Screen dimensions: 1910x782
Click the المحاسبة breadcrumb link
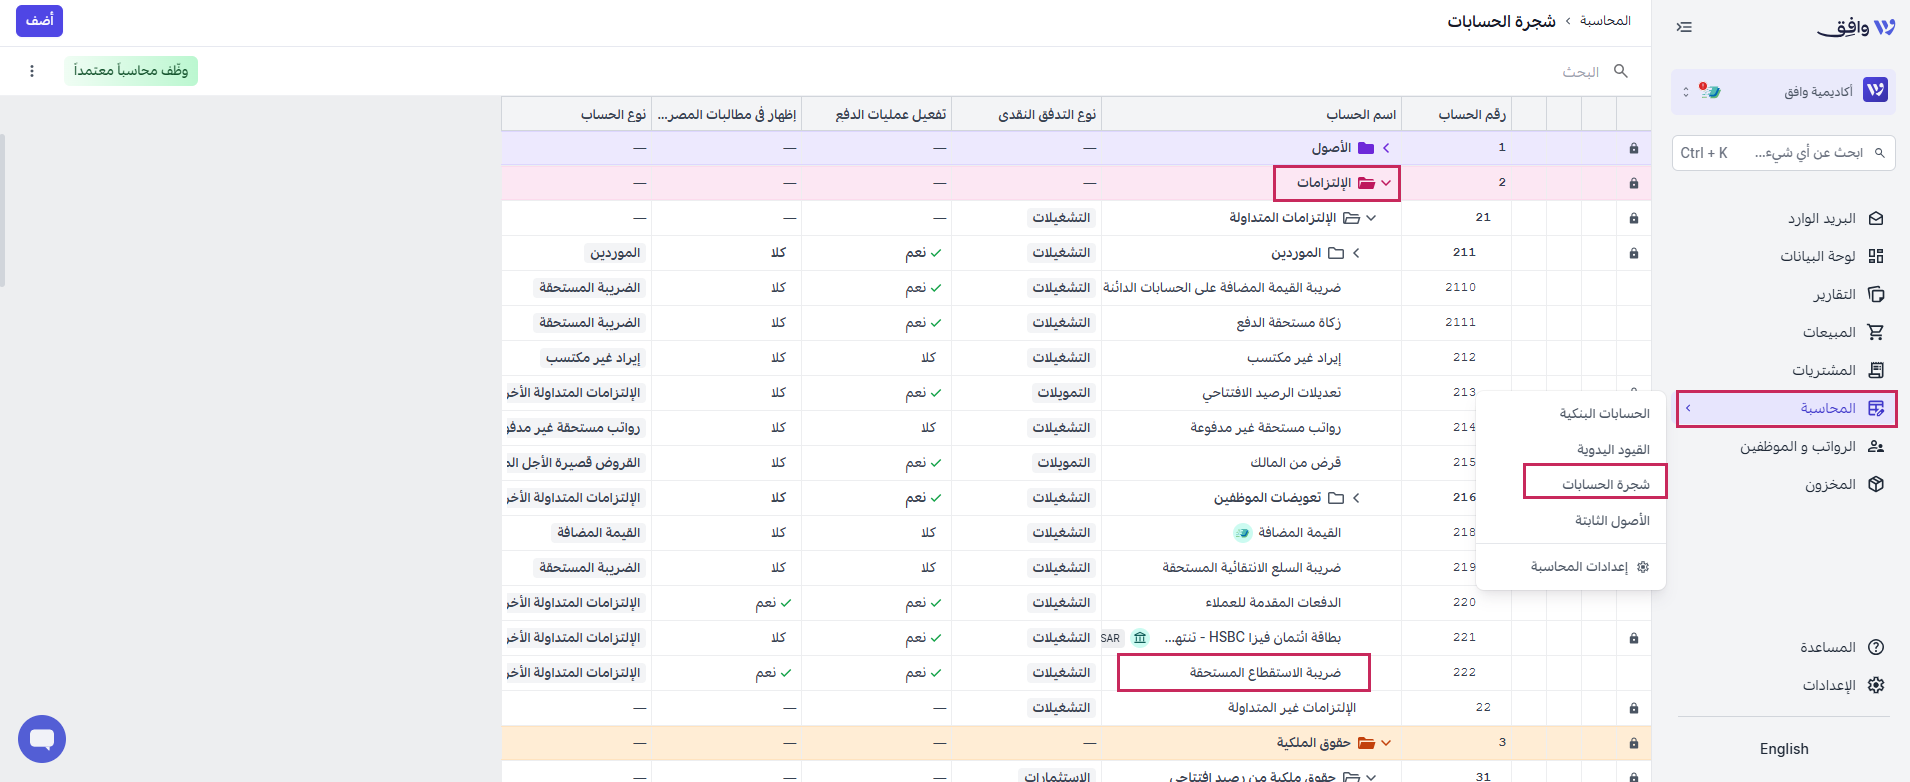click(x=1605, y=21)
